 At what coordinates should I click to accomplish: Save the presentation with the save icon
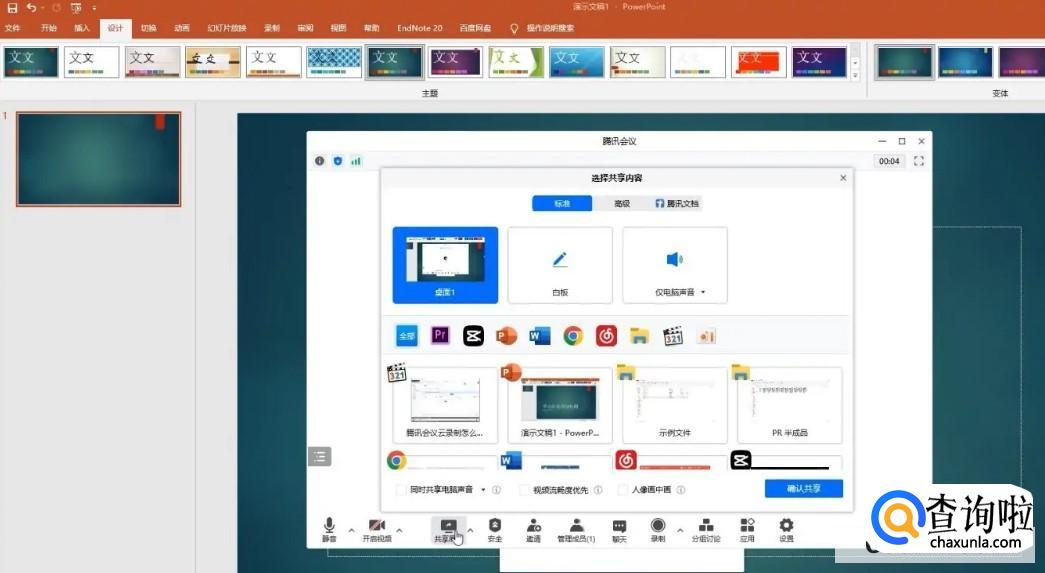click(x=12, y=8)
